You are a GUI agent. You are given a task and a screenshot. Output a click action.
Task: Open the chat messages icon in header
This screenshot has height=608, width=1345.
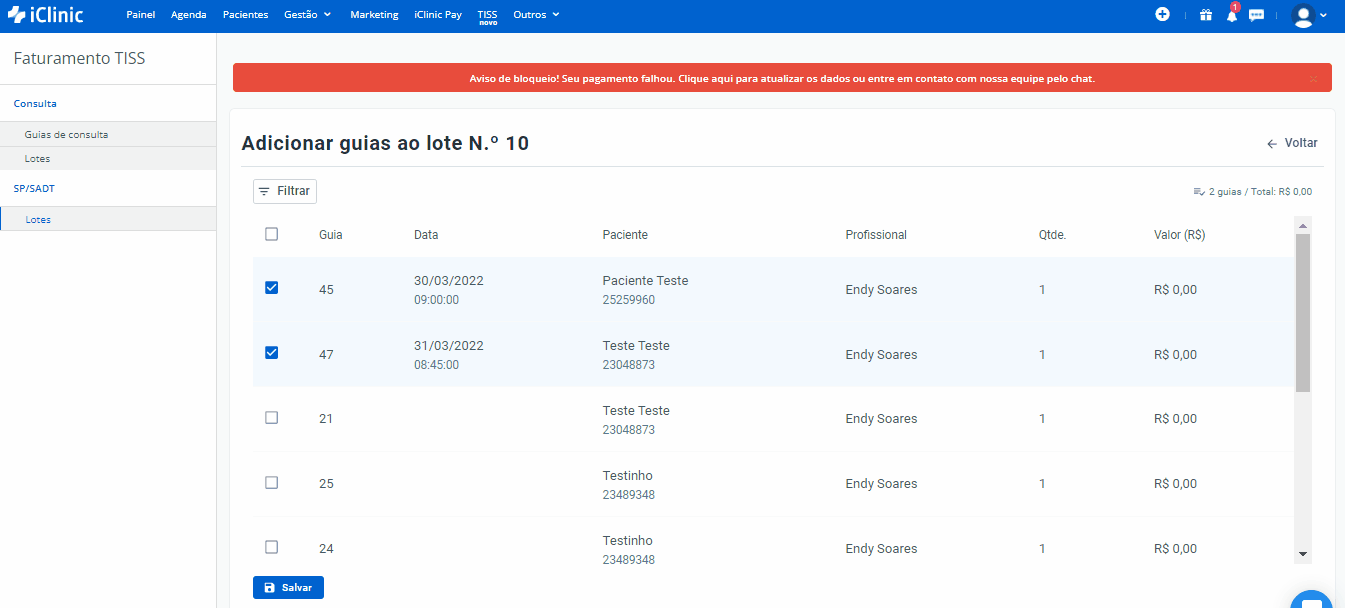[x=1257, y=15]
